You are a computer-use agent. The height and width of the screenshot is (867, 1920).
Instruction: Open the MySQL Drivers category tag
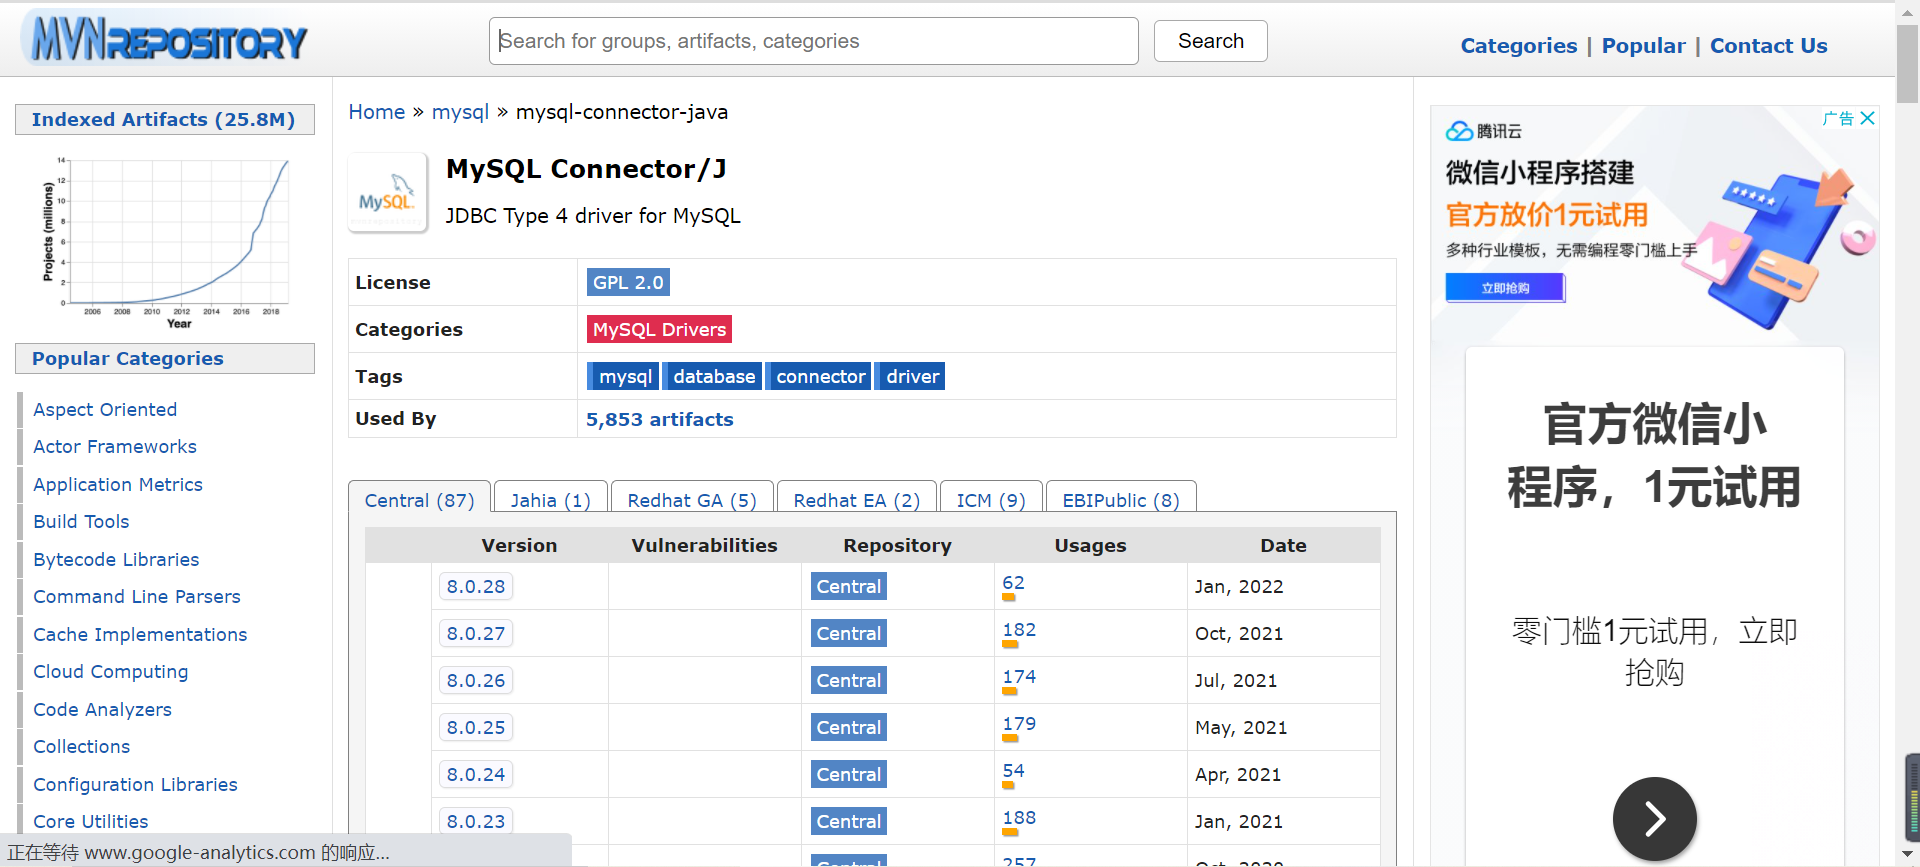(x=659, y=330)
